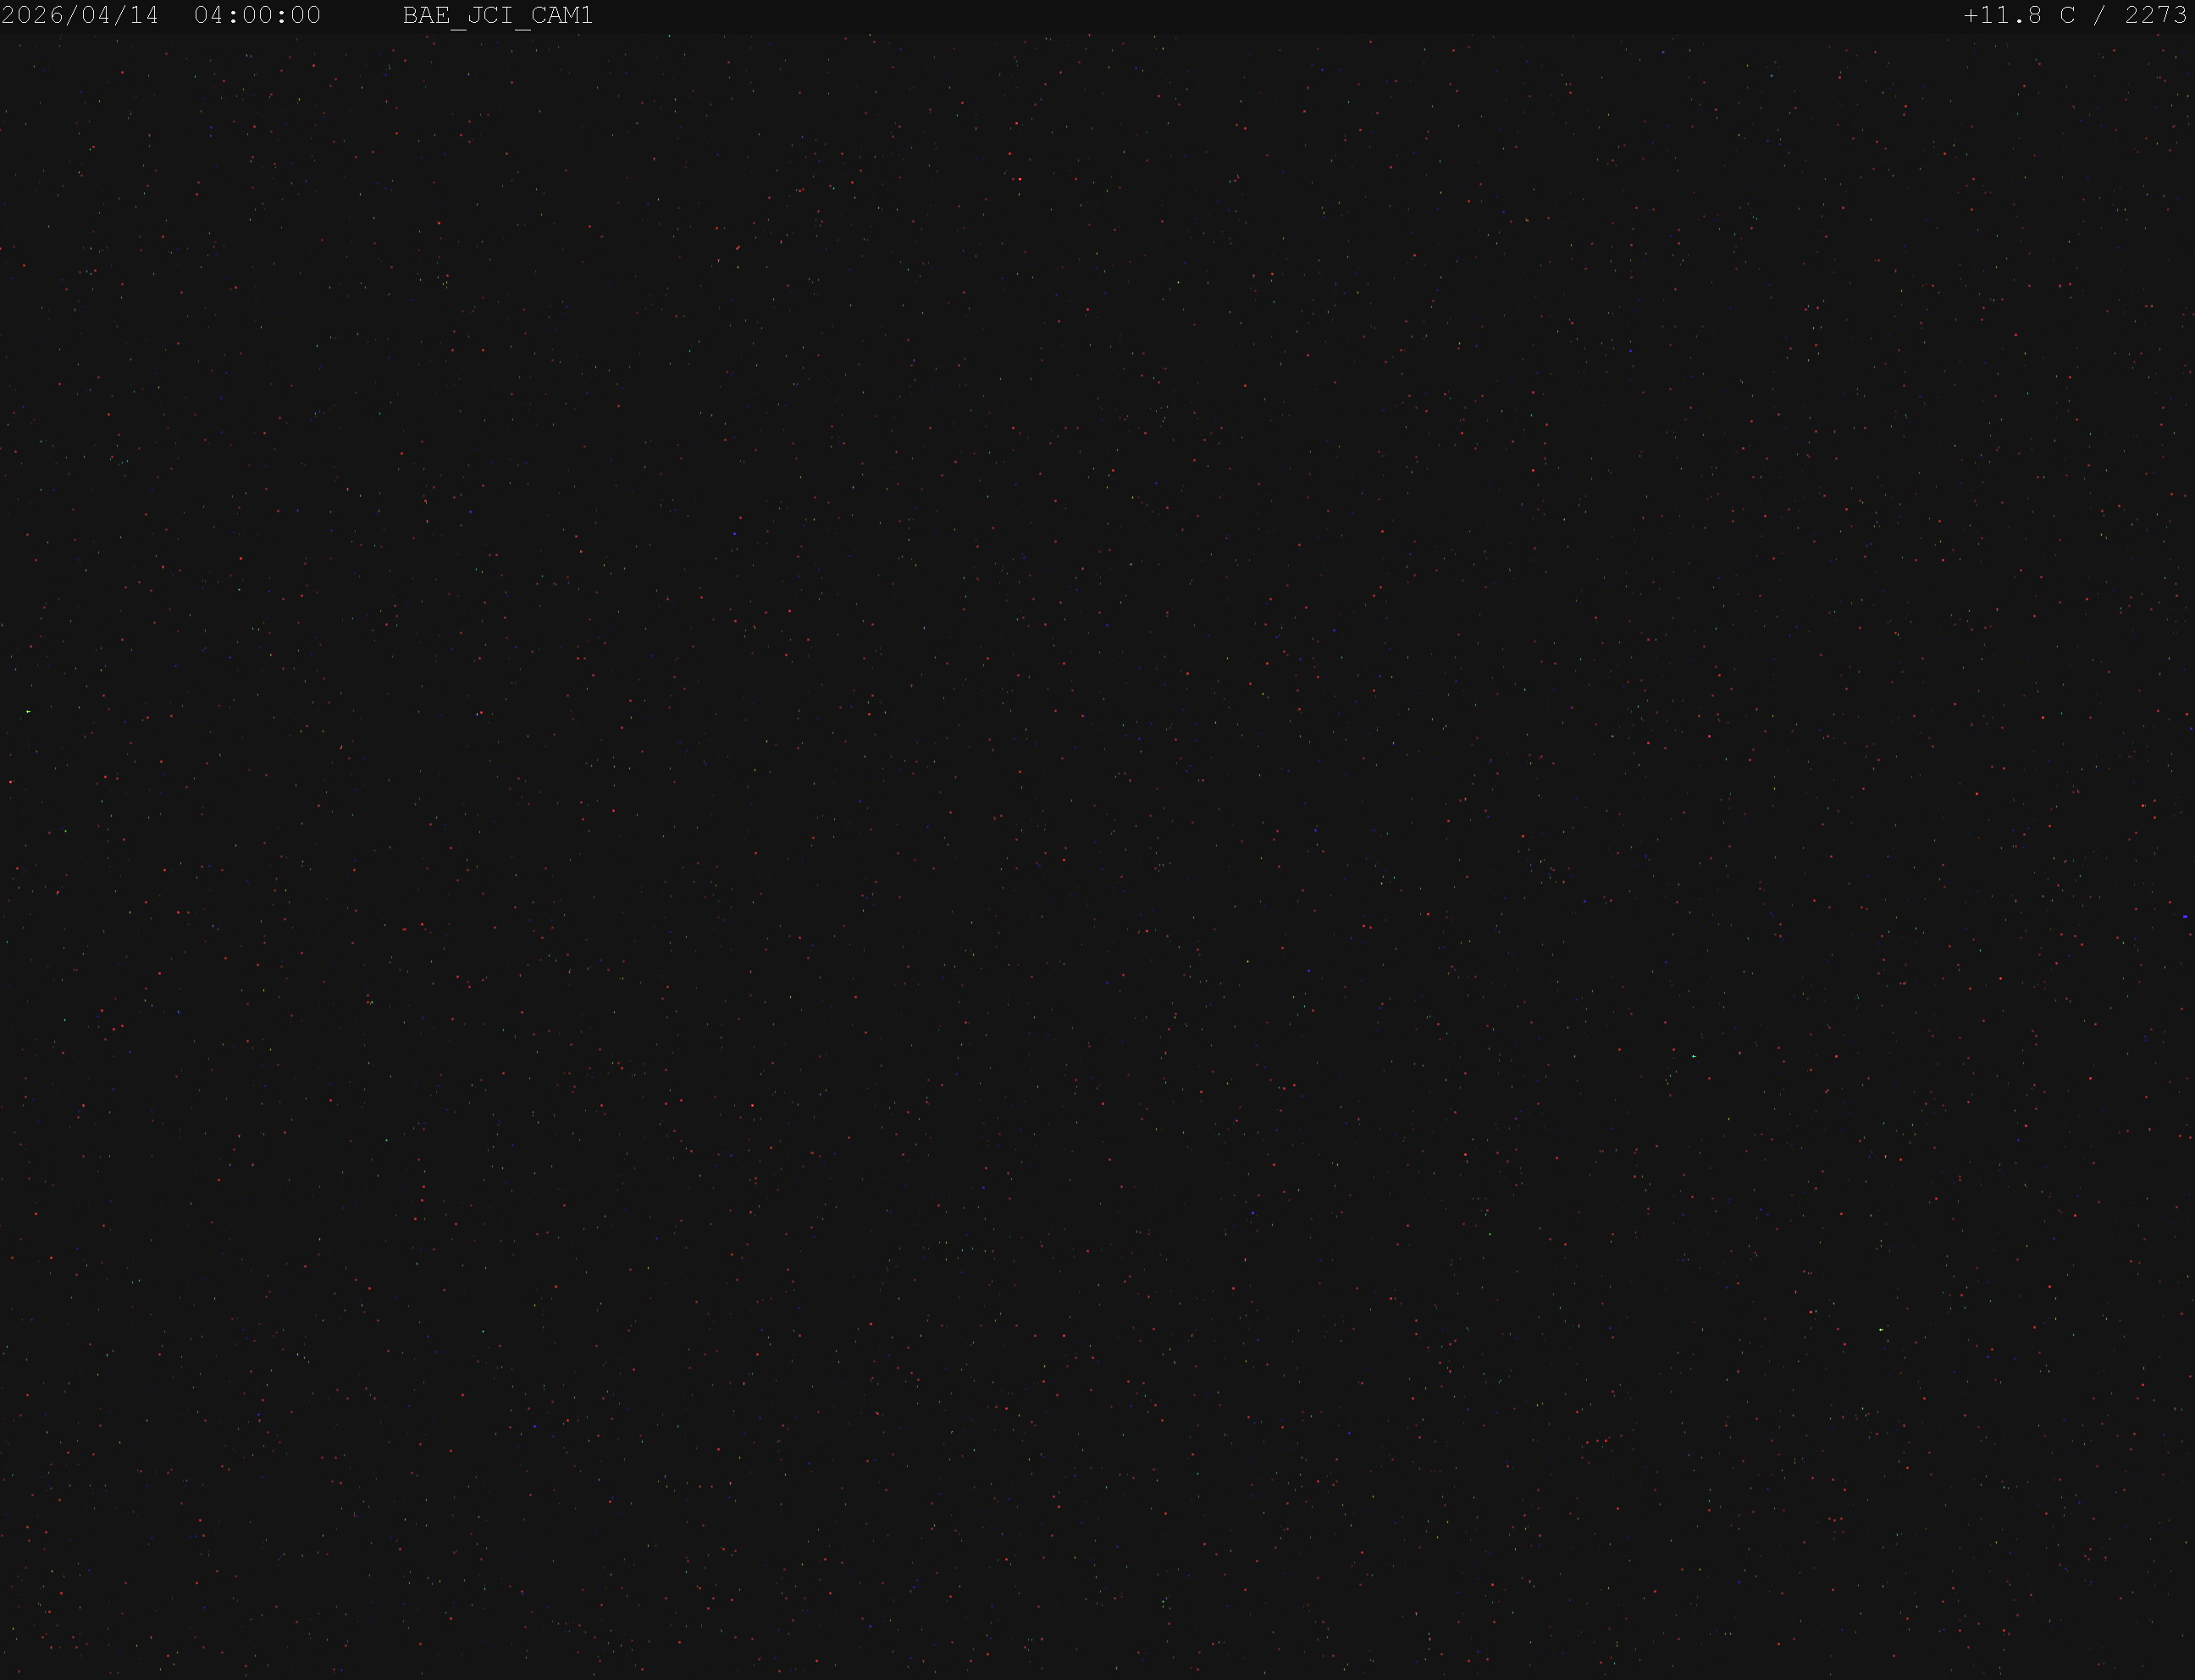Click the dark overlay header bar center
The height and width of the screenshot is (1680, 2195).
coord(1097,16)
